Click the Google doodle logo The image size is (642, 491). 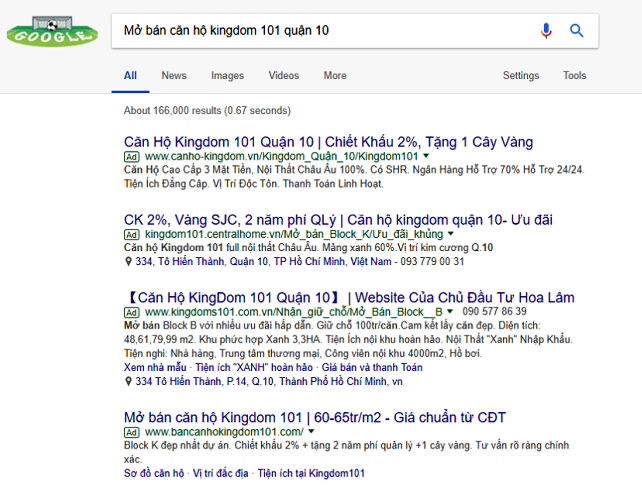tap(52, 32)
